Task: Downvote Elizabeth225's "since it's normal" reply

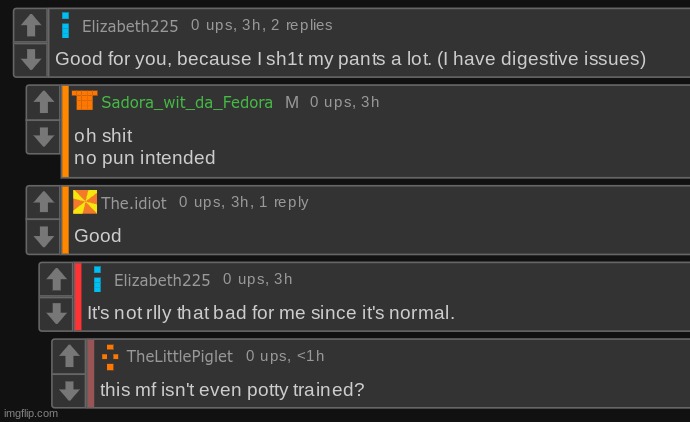Action: pyautogui.click(x=56, y=313)
